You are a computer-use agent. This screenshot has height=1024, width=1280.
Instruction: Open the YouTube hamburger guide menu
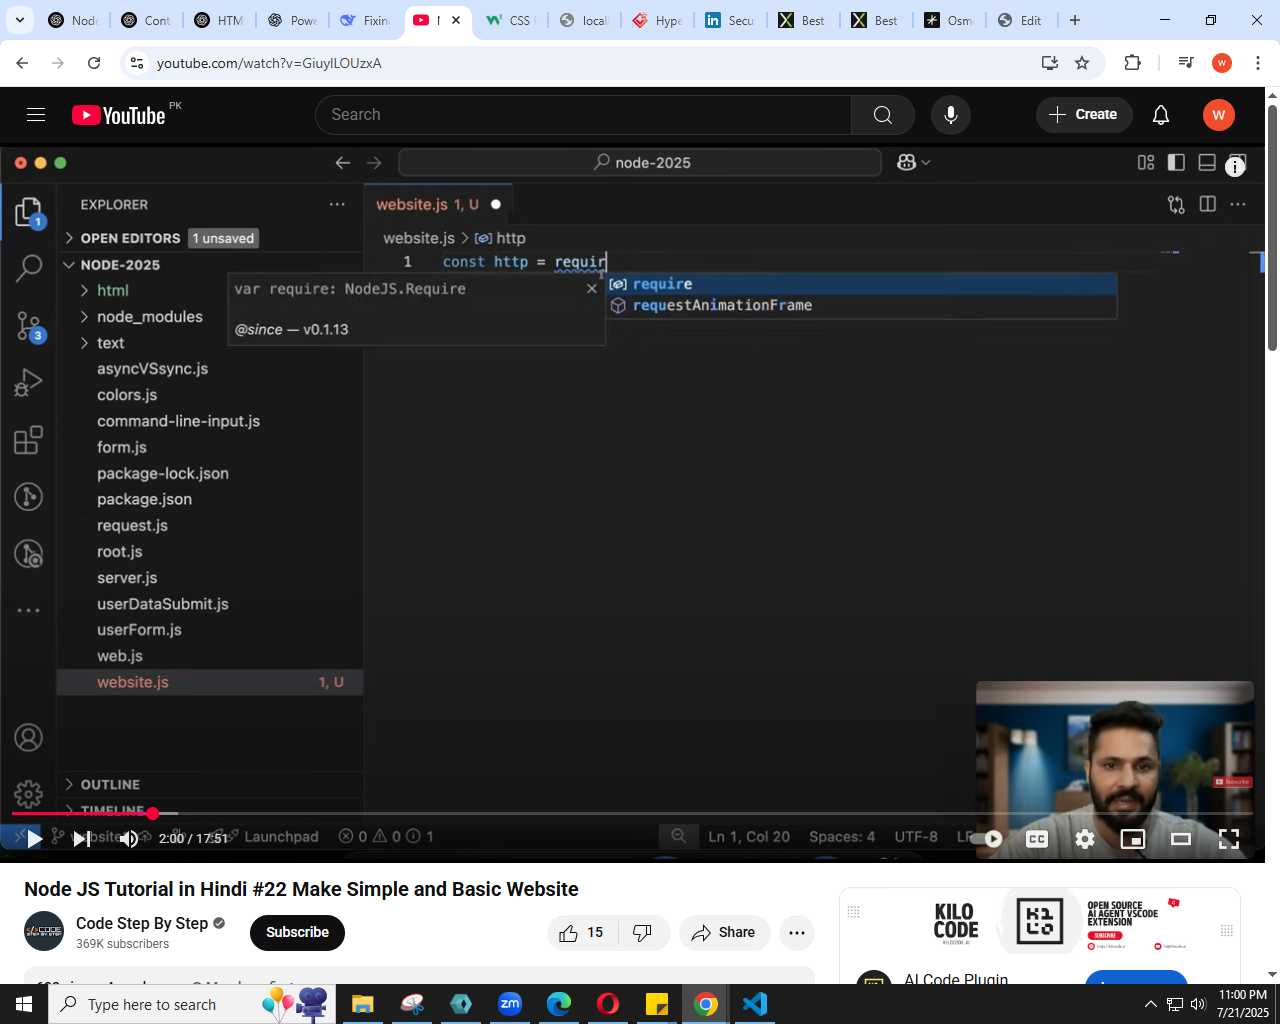[x=36, y=115]
